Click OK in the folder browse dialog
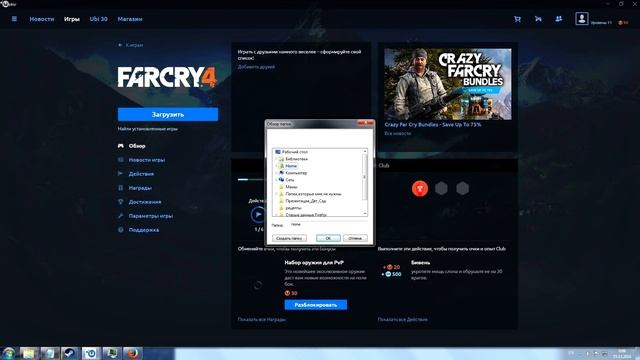640x360 pixels. point(328,238)
